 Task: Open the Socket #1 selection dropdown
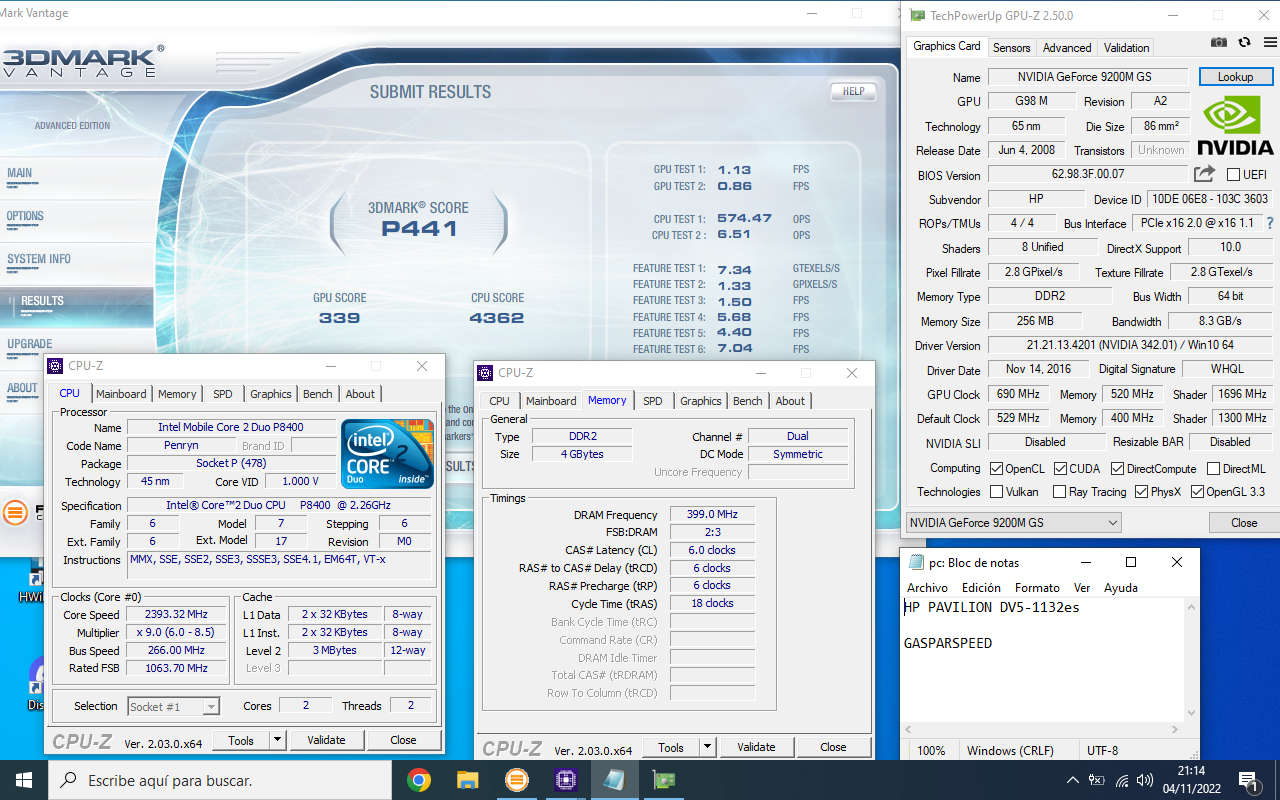pyautogui.click(x=173, y=706)
